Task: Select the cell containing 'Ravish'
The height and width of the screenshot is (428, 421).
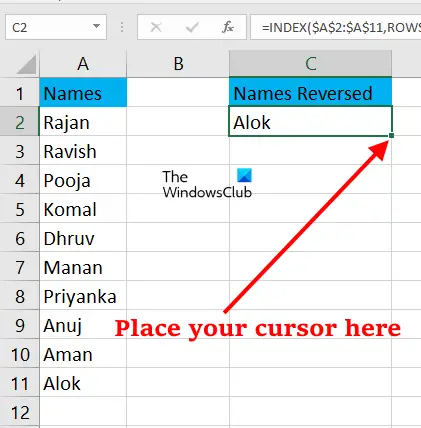Action: click(83, 150)
